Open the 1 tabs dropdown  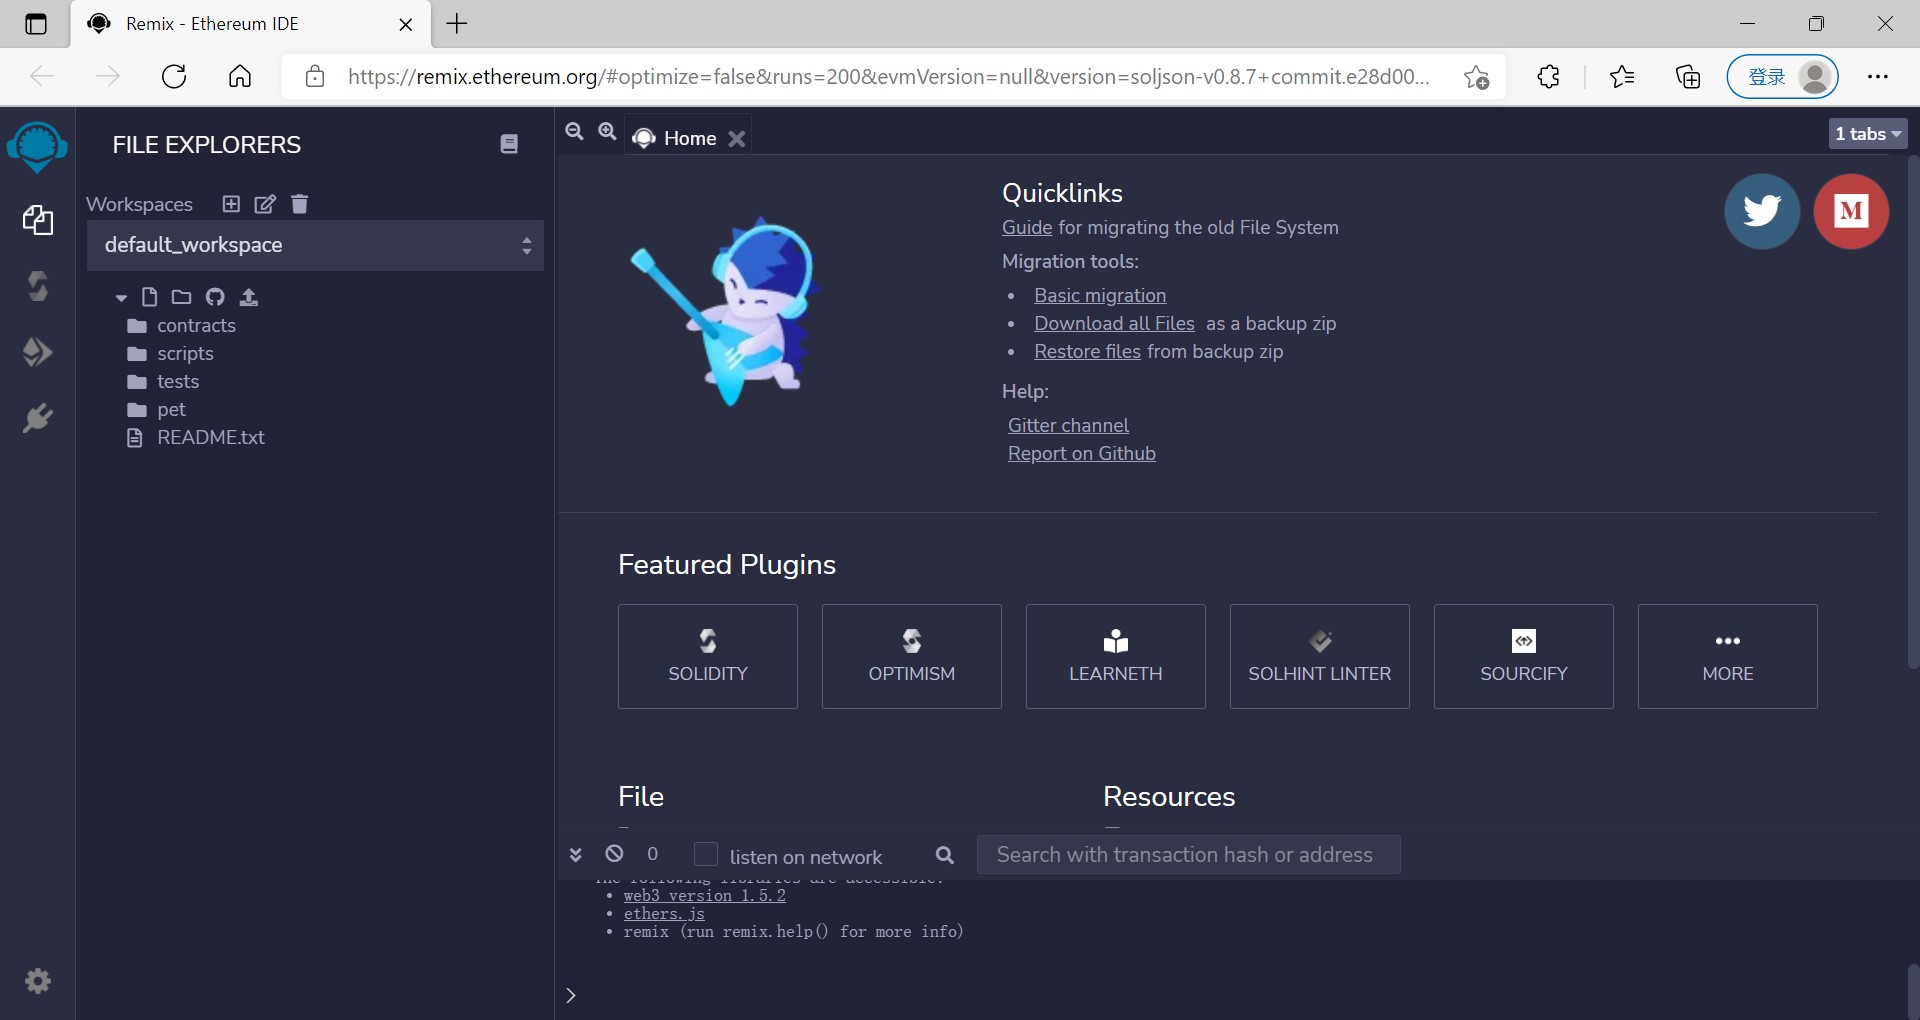[1868, 134]
